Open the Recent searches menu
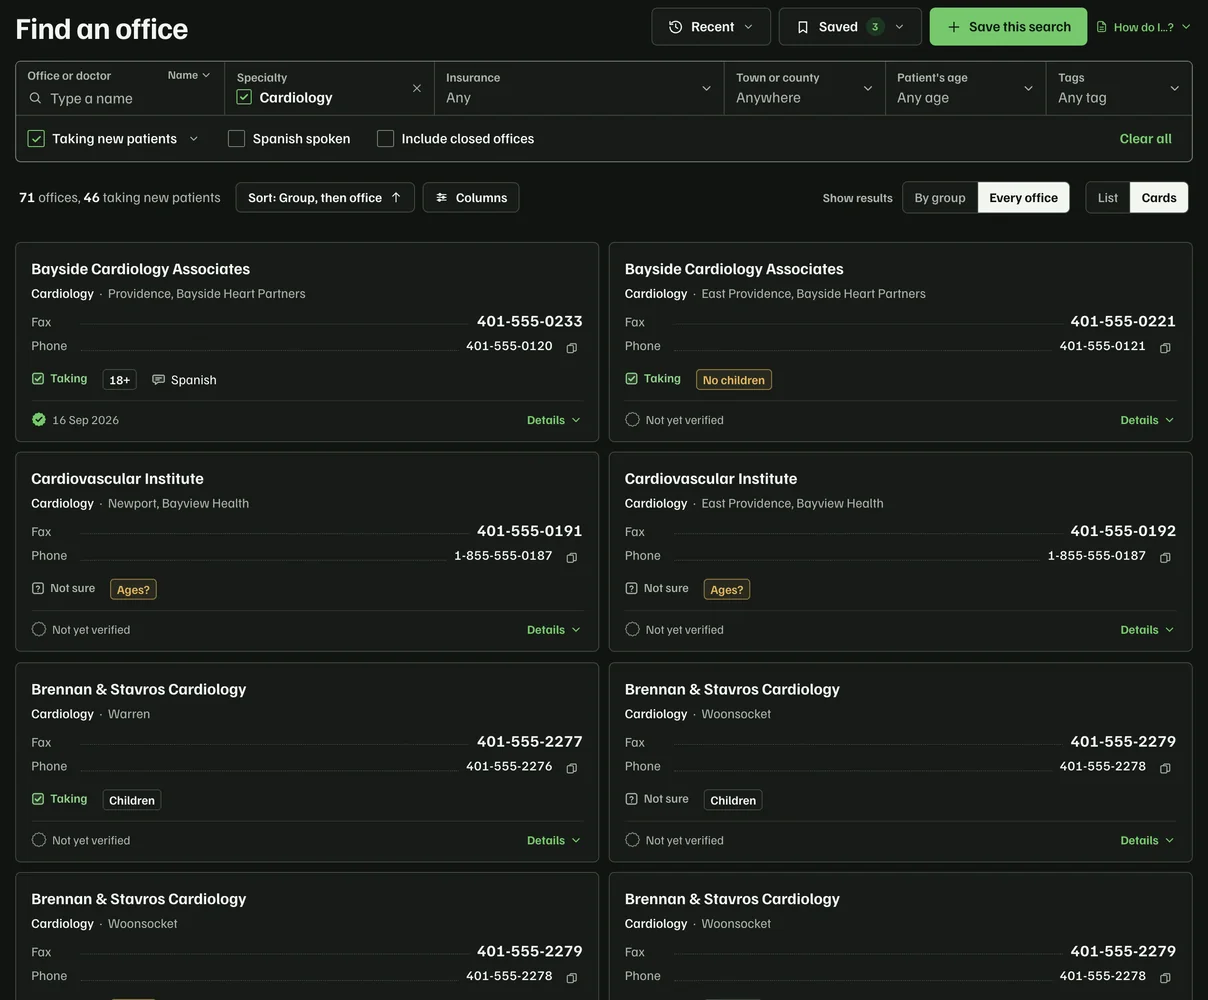 [711, 27]
